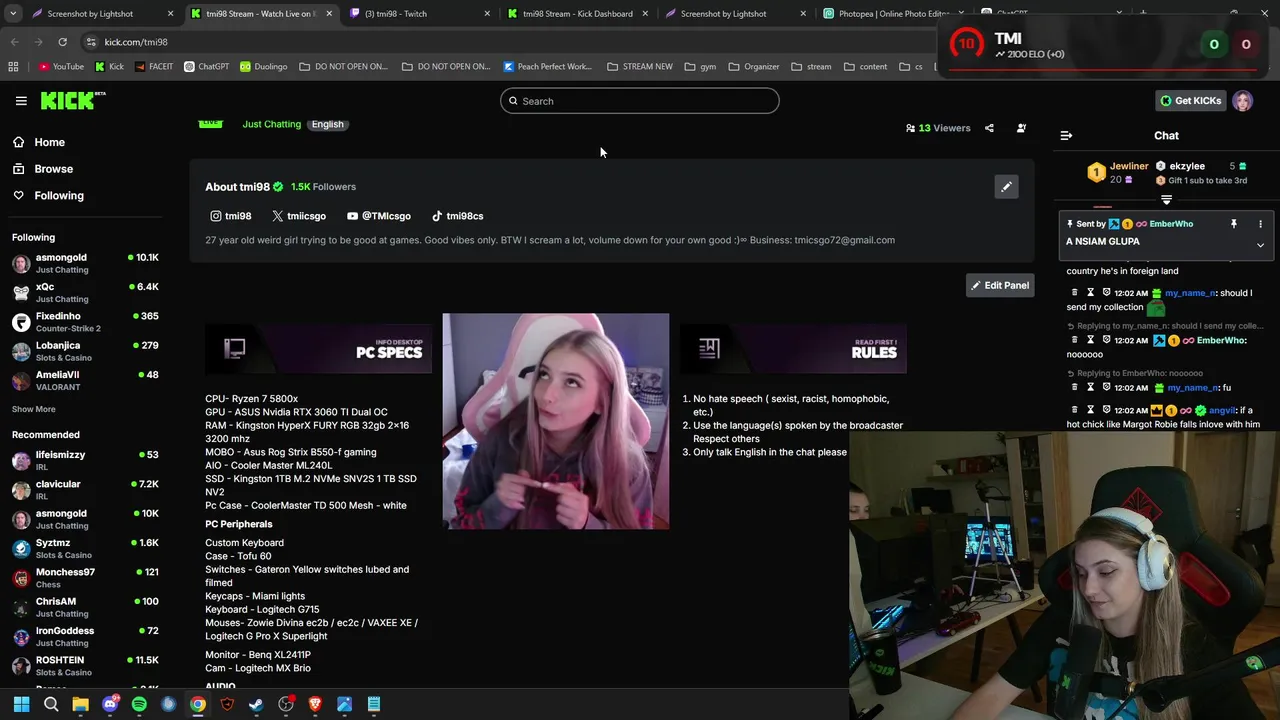Click in the Kick search box
This screenshot has width=1280, height=720.
(x=640, y=101)
